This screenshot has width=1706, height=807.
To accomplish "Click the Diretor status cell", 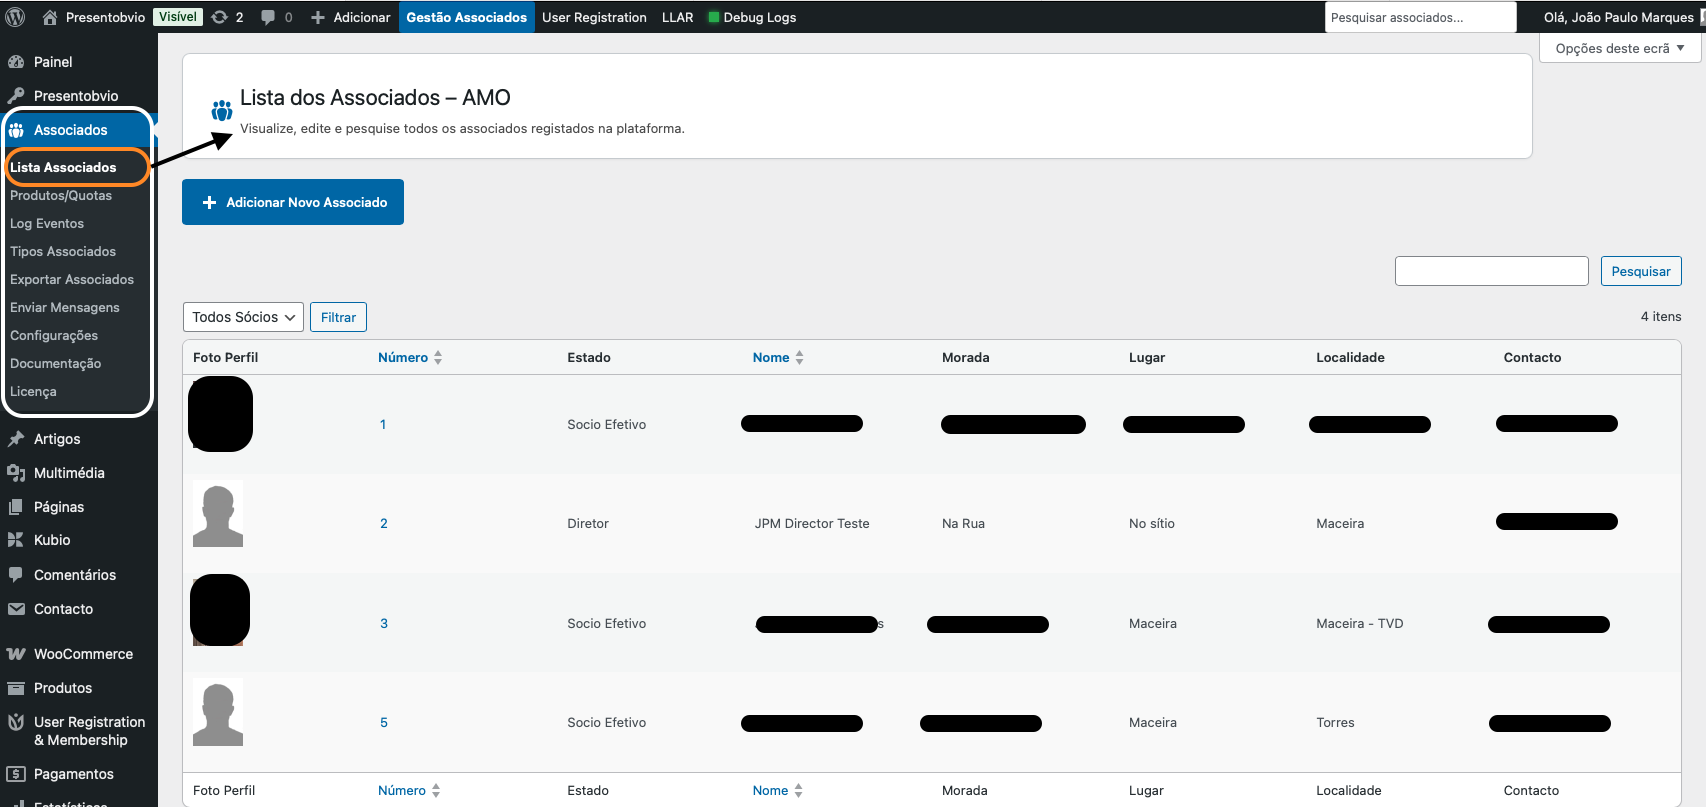I will click(x=588, y=523).
